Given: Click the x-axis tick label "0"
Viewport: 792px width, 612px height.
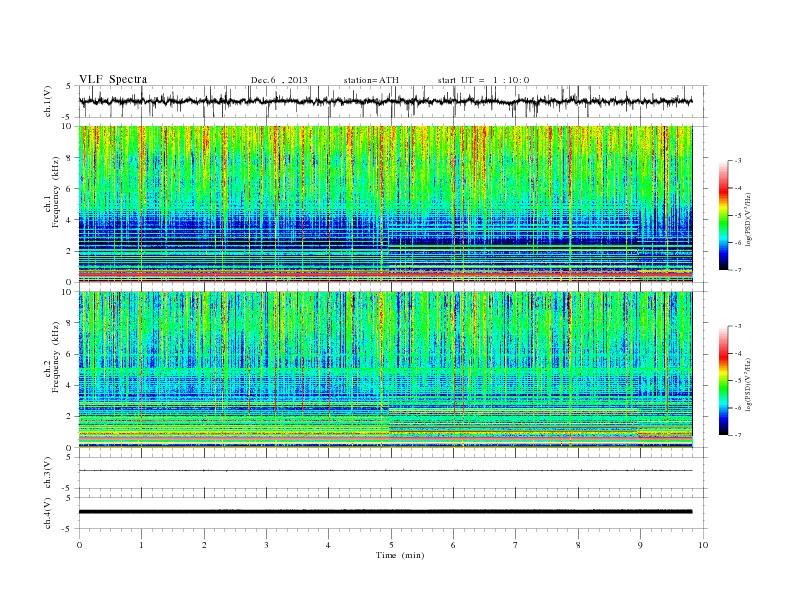Looking at the screenshot, I should click(x=79, y=545).
